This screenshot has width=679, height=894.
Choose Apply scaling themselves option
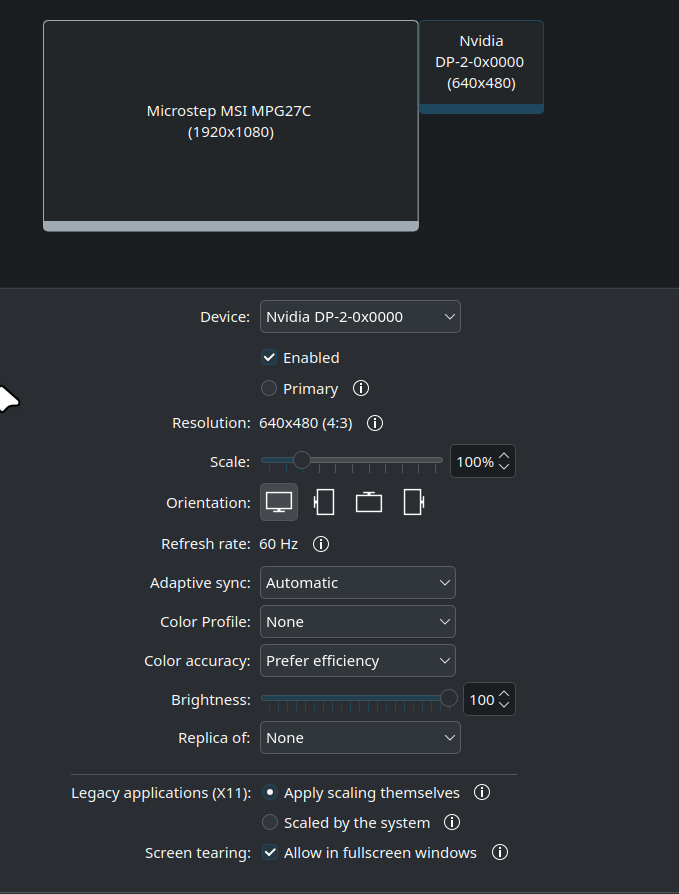point(270,793)
